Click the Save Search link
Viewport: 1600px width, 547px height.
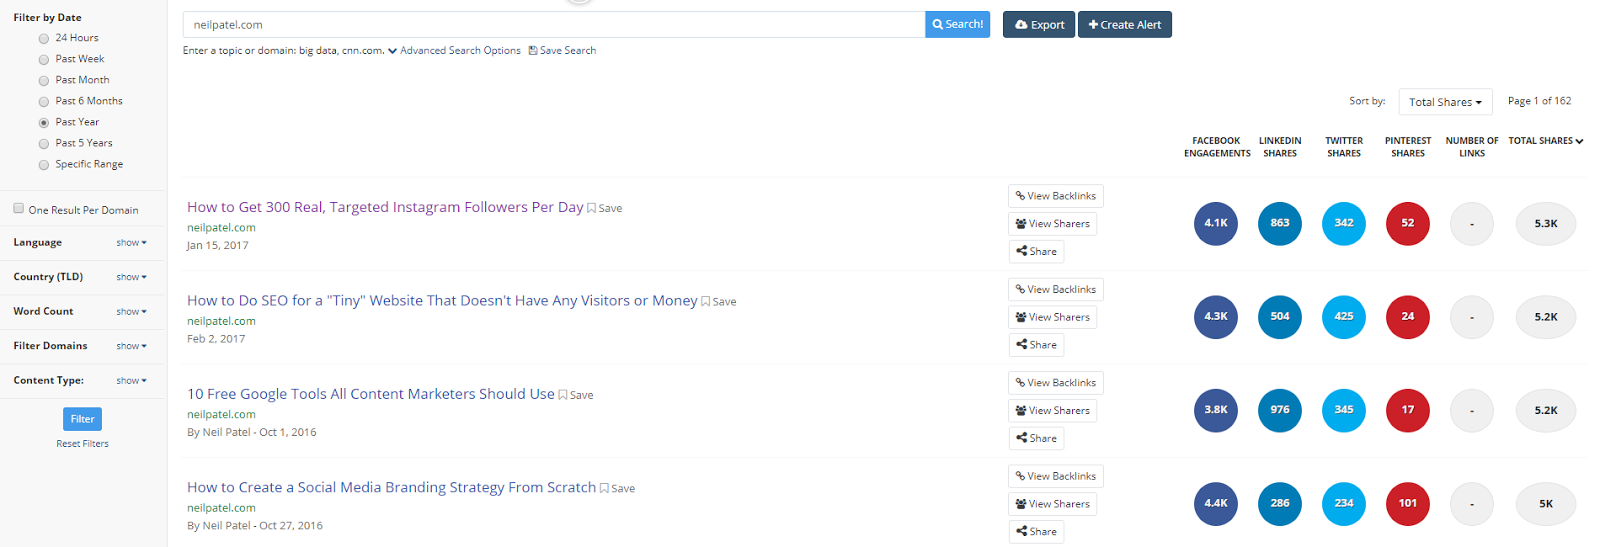562,50
